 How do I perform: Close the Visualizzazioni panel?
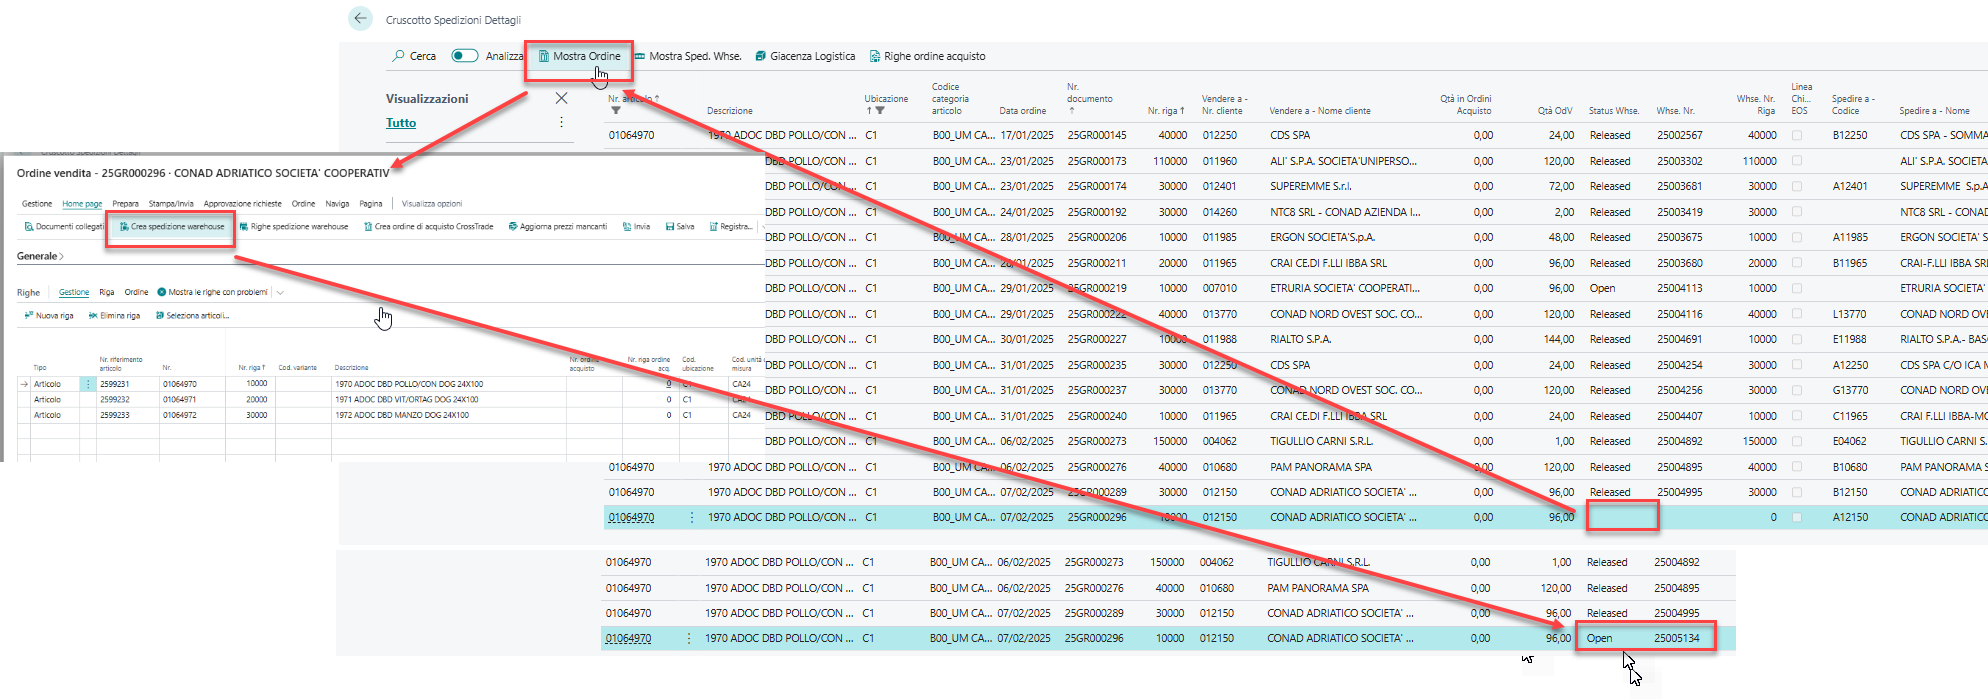click(561, 98)
